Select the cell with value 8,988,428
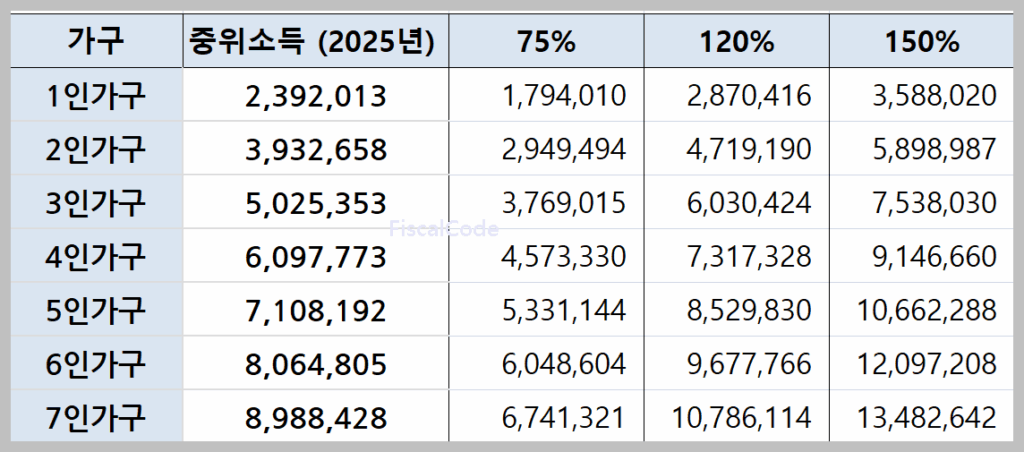Screen dimensions: 1024x452 click(x=315, y=417)
